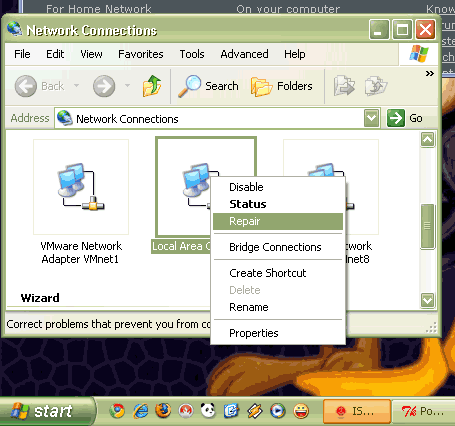Click the blue refresh-arrow quick launch icon

231,411
